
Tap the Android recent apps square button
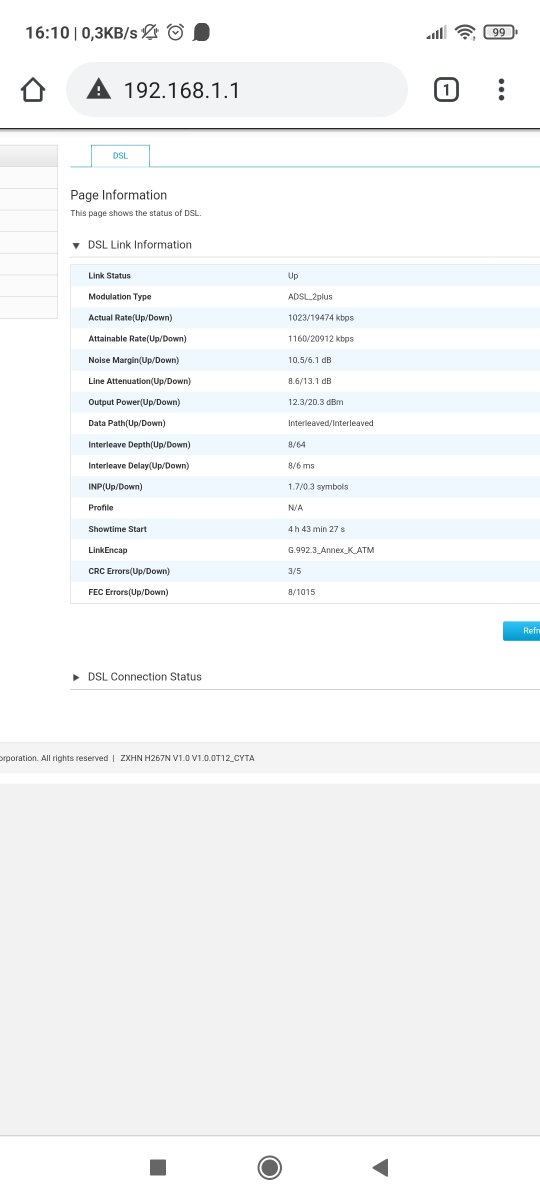tap(157, 1167)
